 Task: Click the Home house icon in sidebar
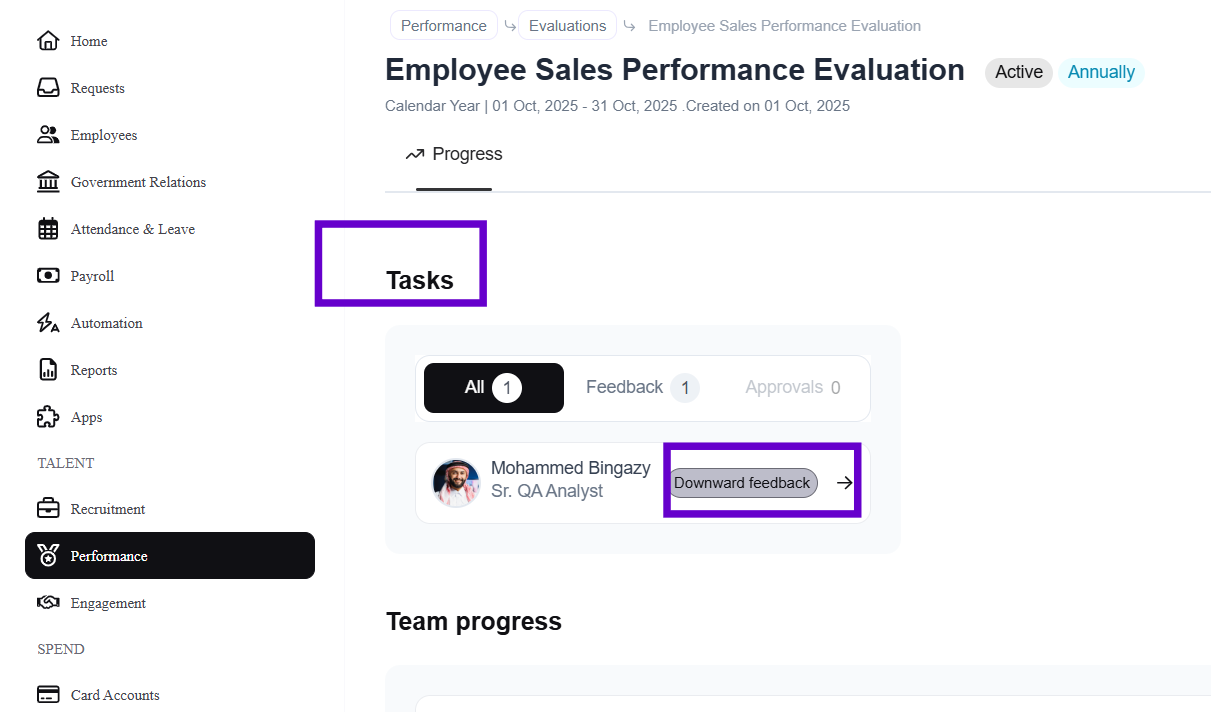(48, 41)
